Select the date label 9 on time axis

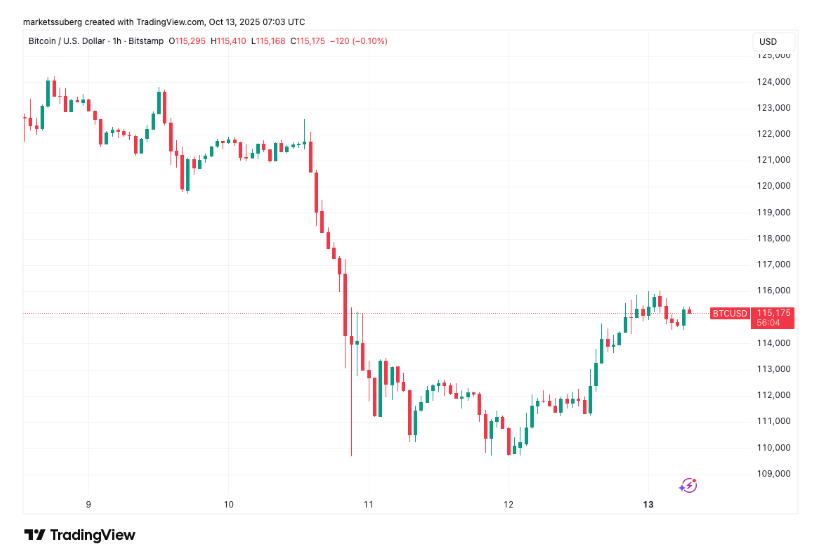(88, 504)
